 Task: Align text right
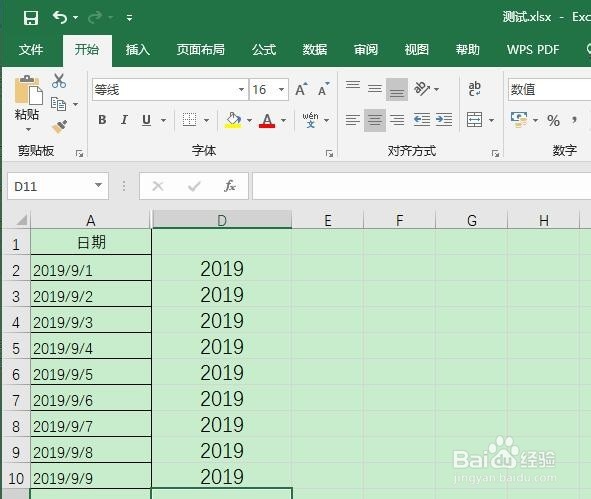pos(397,120)
